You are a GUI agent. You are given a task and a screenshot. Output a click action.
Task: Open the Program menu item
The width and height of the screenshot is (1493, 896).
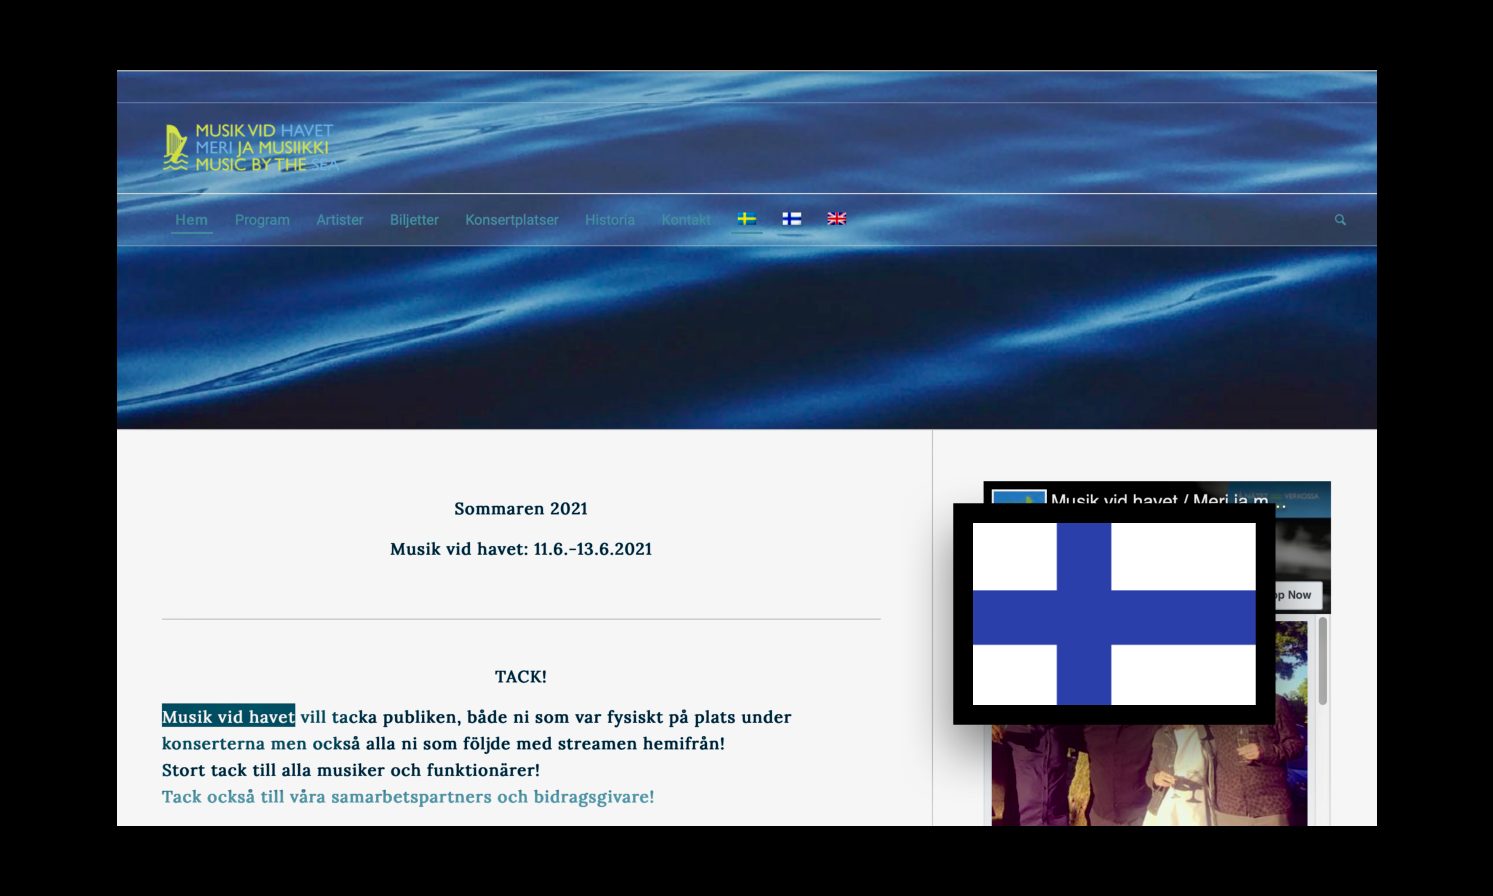point(262,220)
